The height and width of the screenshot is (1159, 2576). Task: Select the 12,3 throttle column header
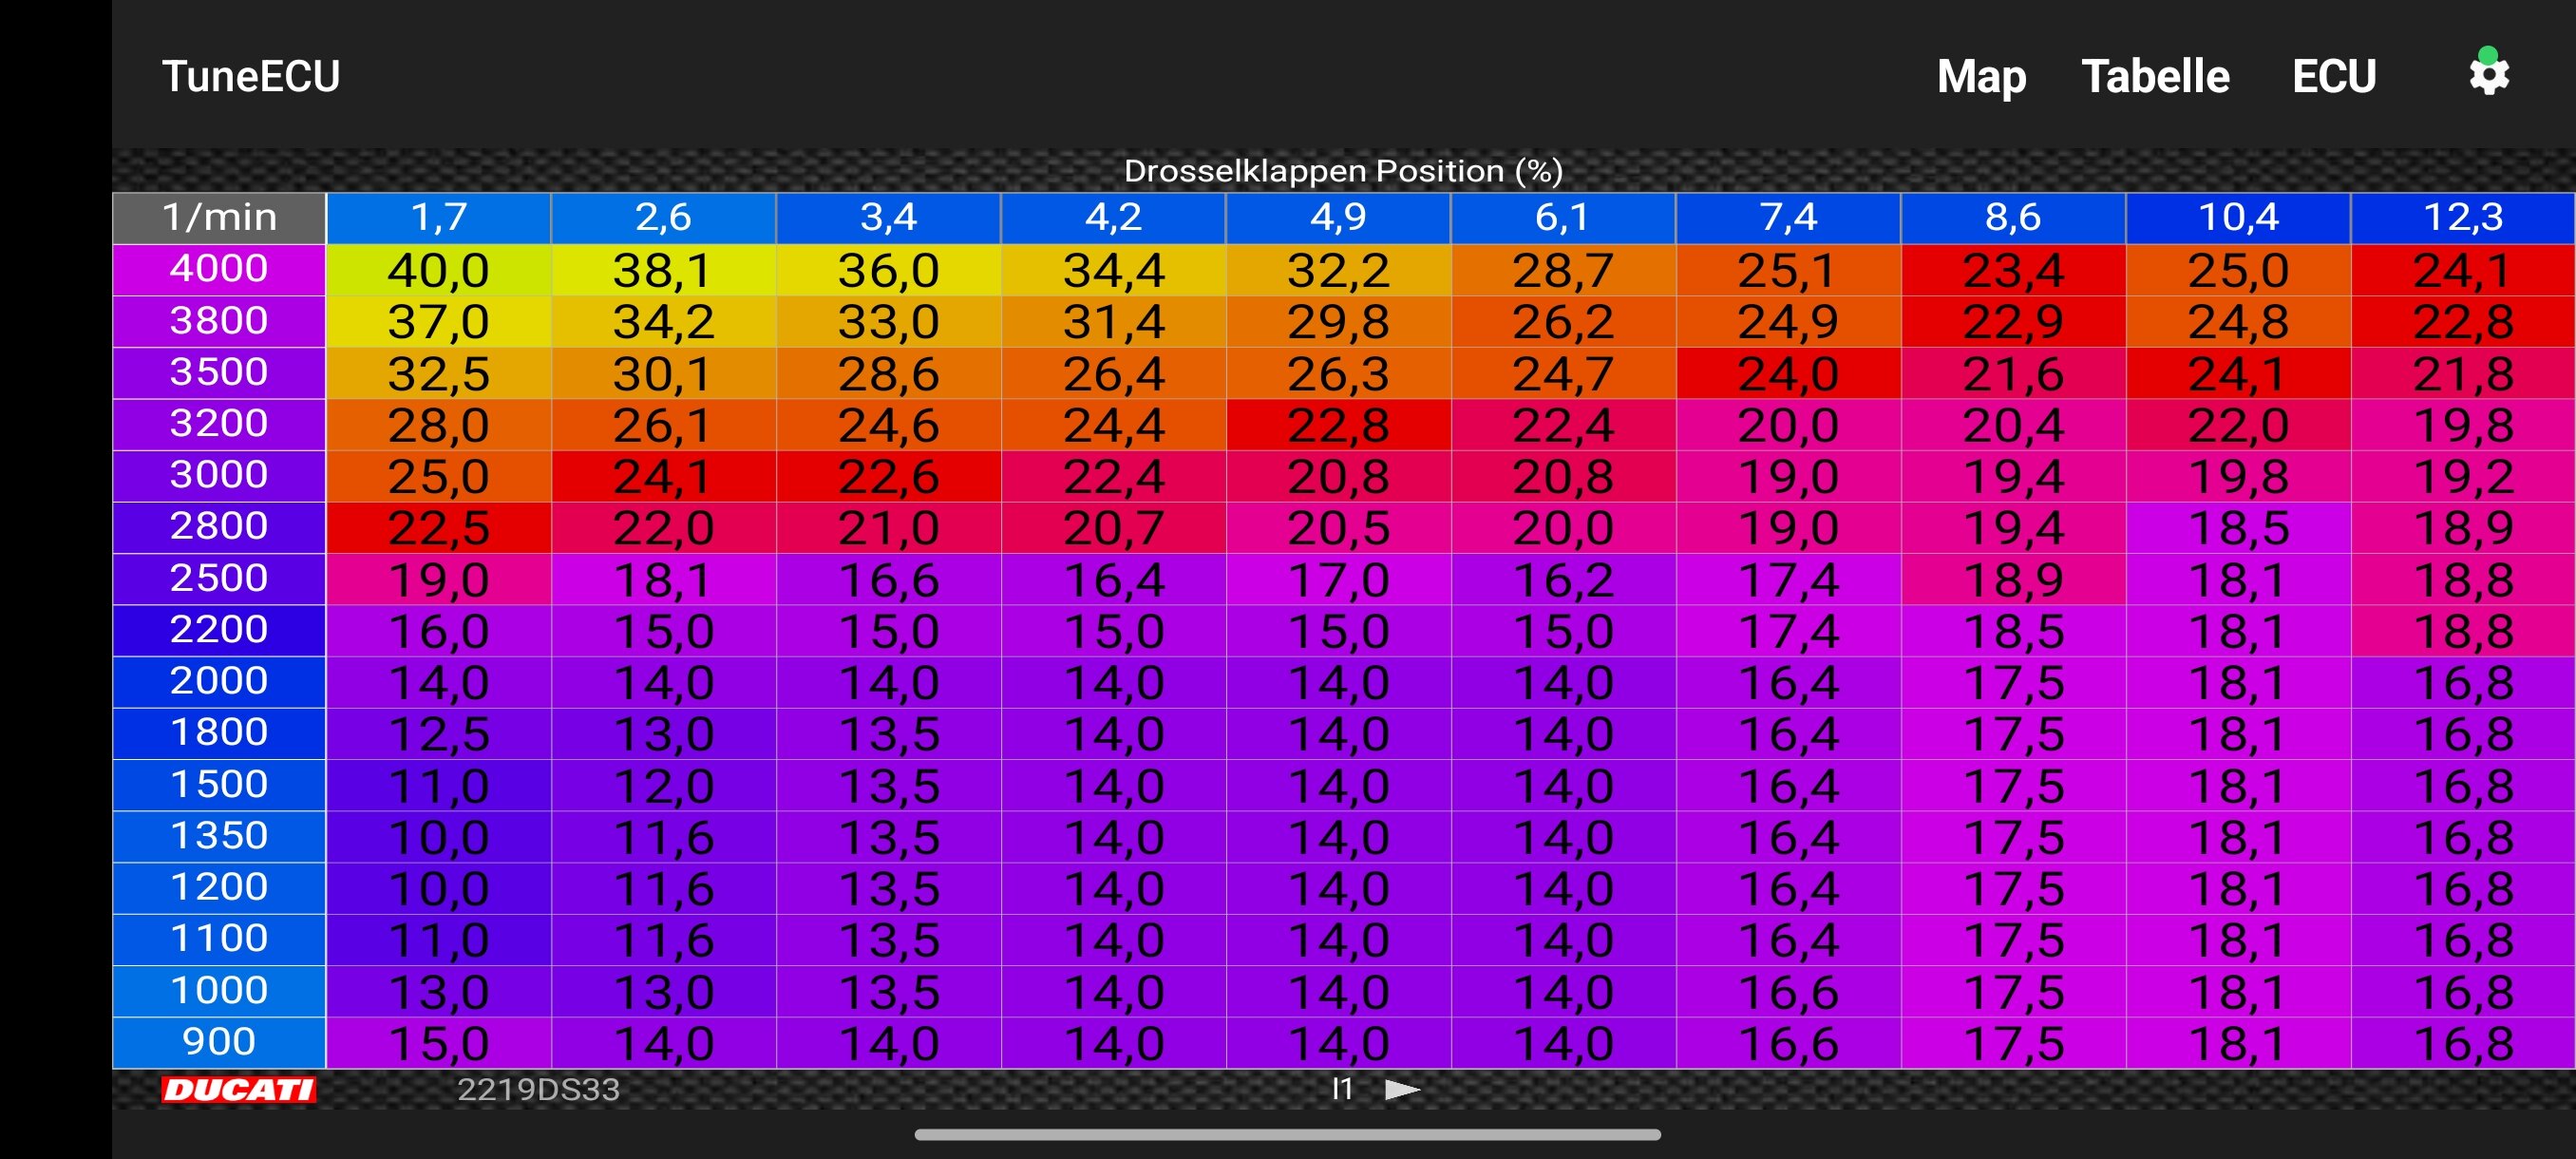[2463, 217]
